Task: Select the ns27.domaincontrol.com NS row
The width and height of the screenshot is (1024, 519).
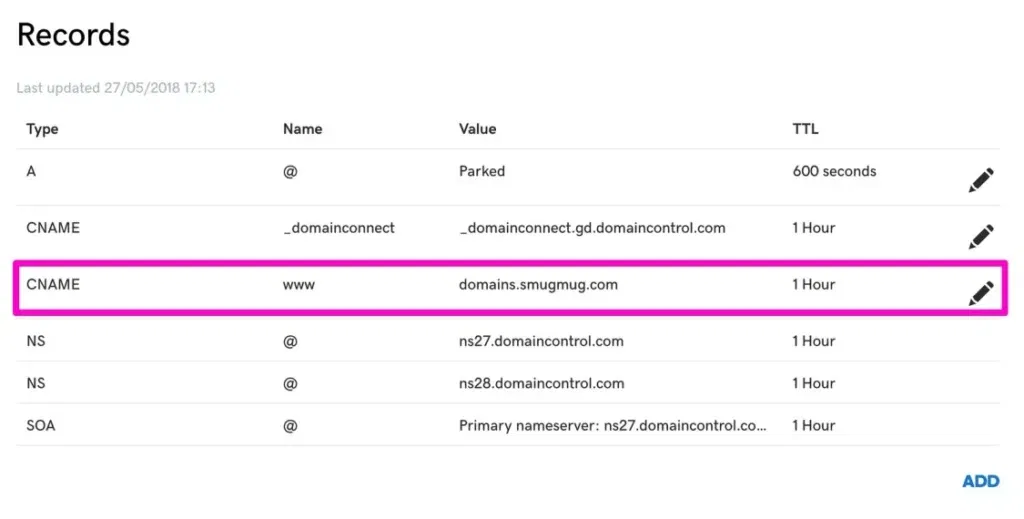Action: pyautogui.click(x=541, y=341)
